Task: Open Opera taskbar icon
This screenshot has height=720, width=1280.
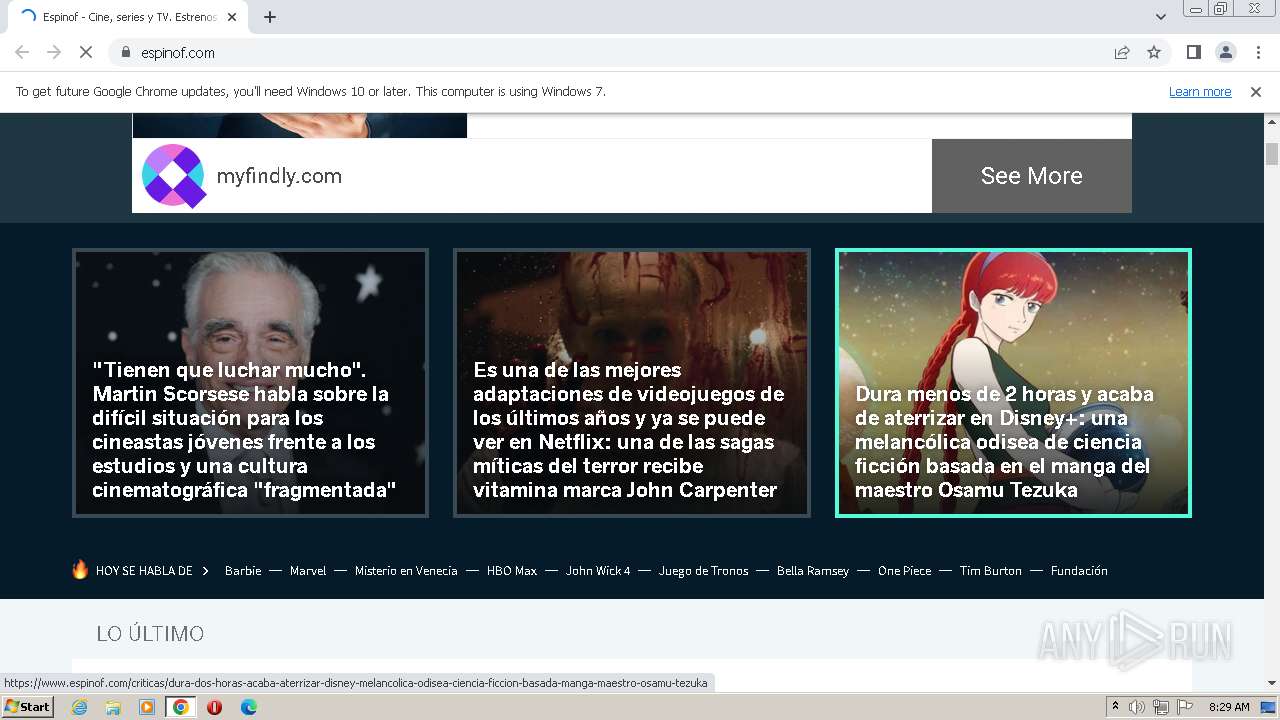Action: coord(214,707)
